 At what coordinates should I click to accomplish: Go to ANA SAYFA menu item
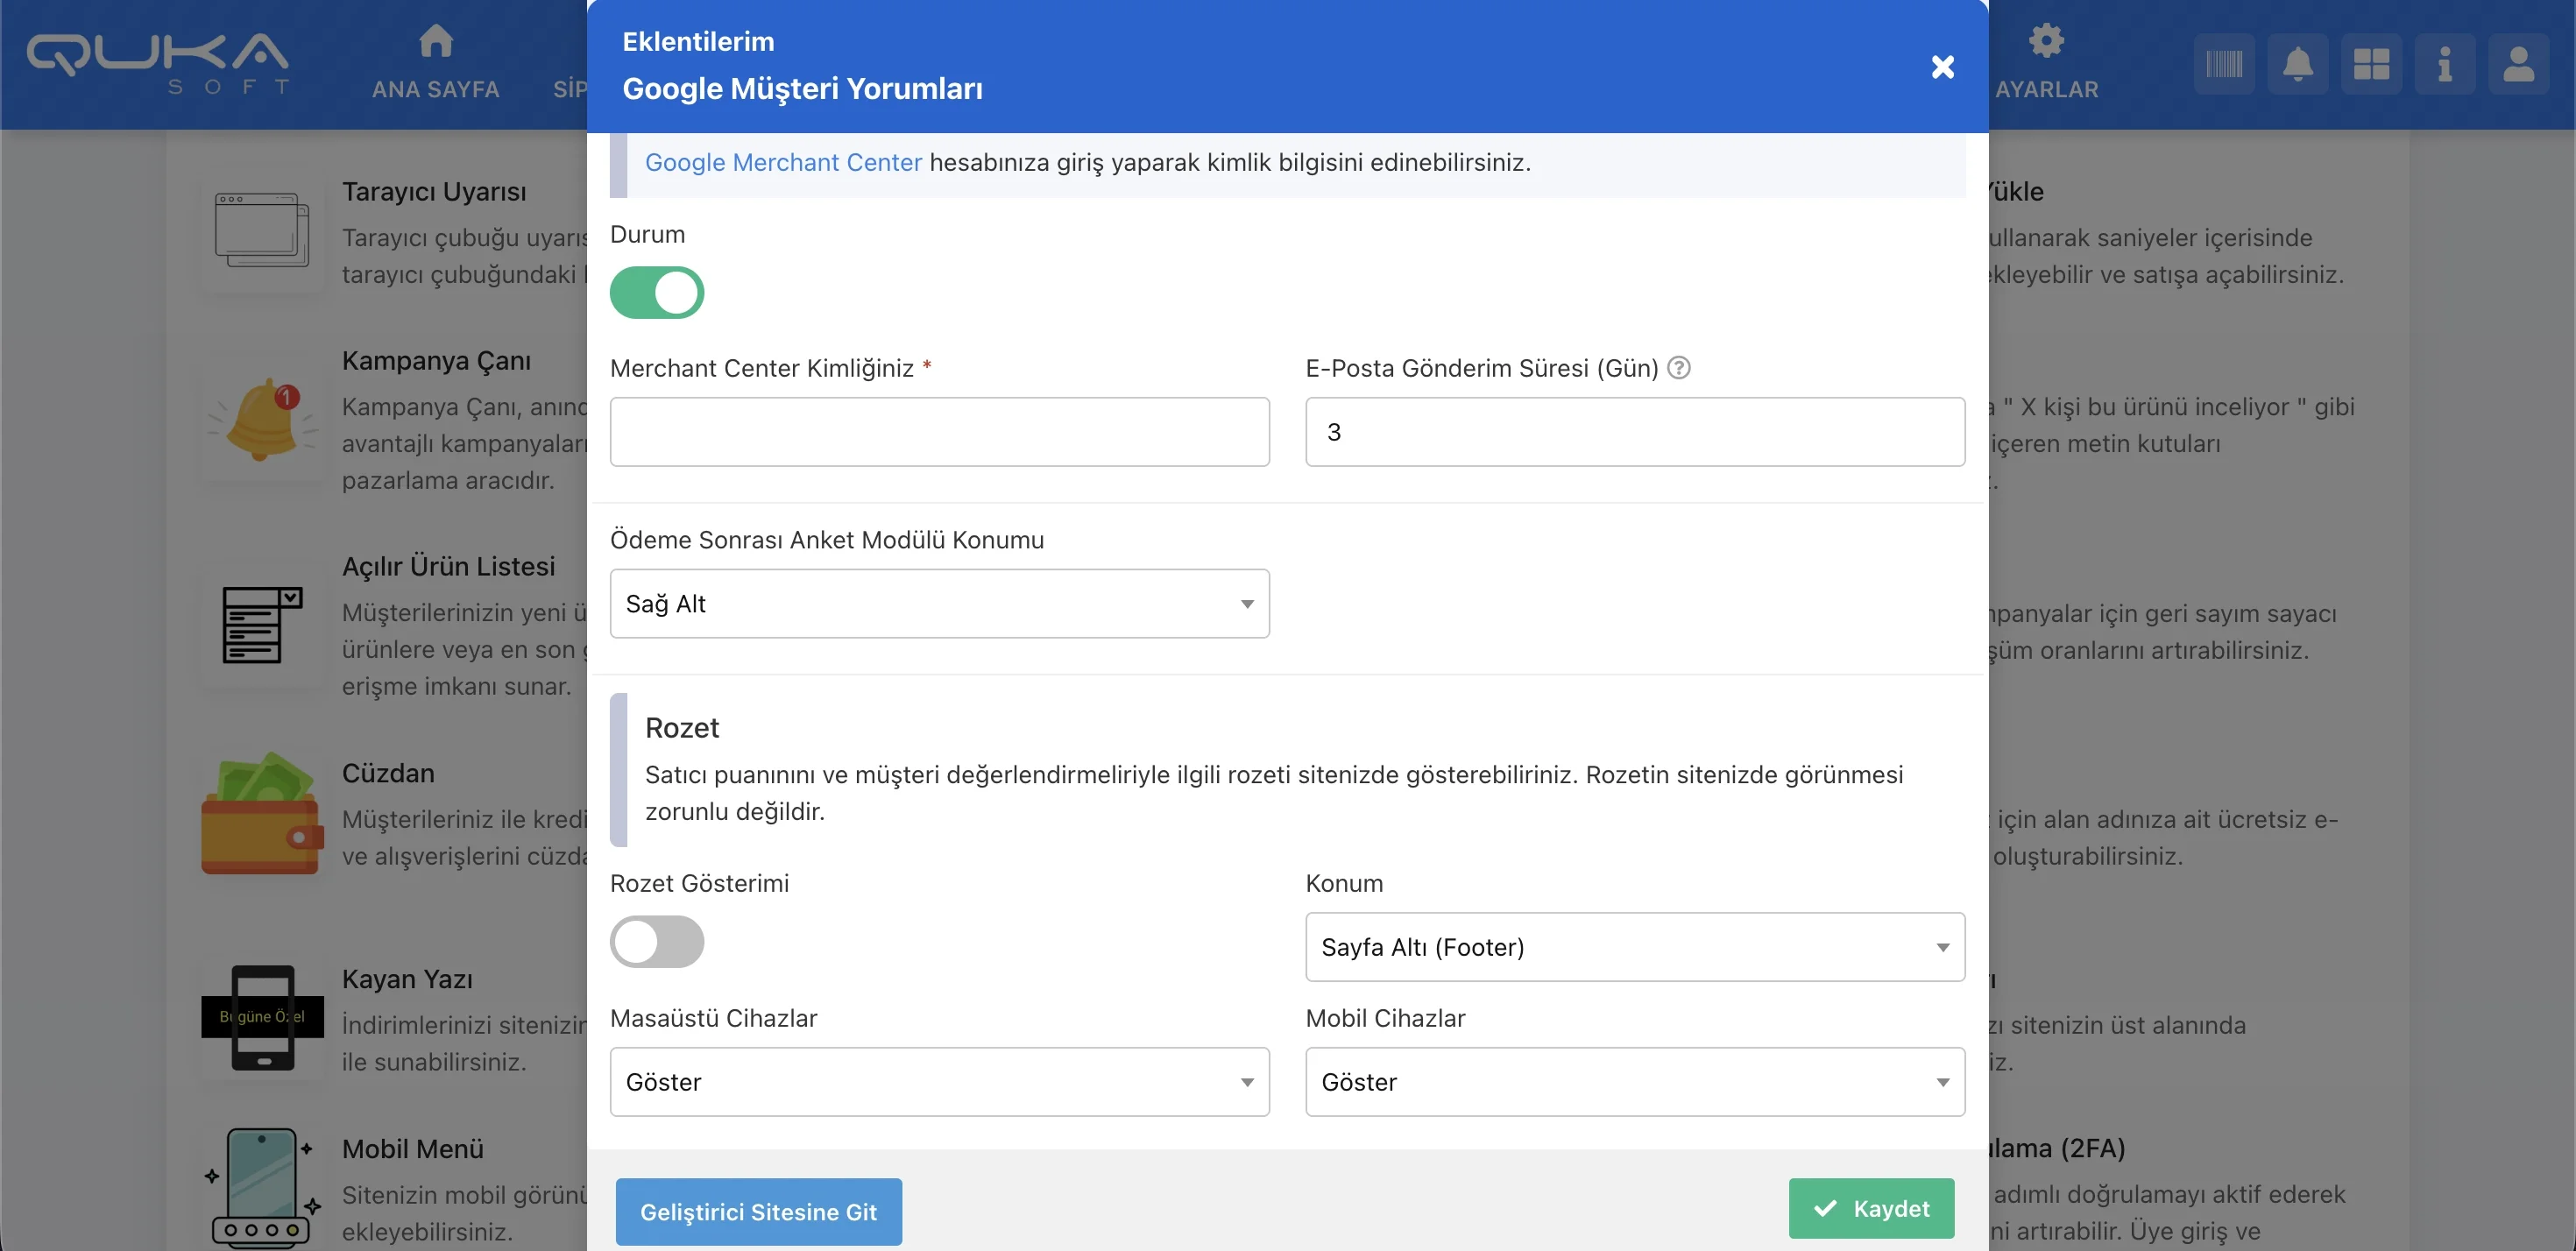[435, 64]
